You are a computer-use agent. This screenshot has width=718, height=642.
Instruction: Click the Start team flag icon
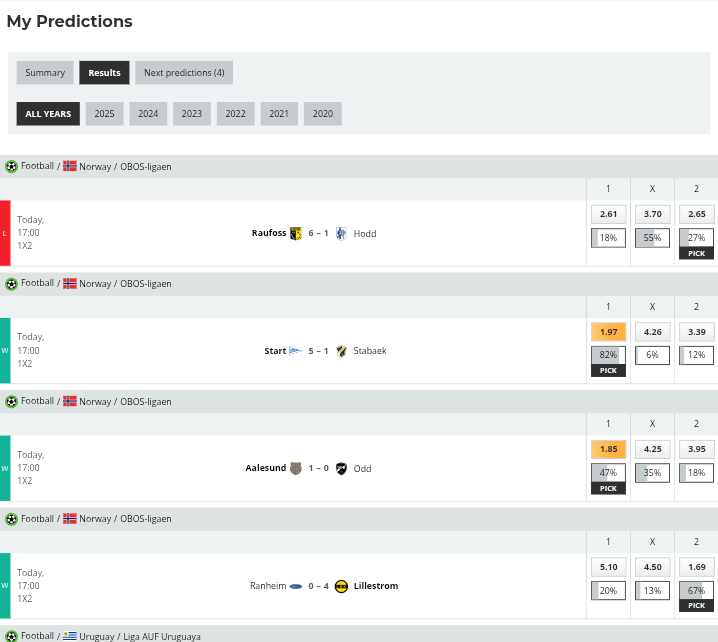[295, 351]
